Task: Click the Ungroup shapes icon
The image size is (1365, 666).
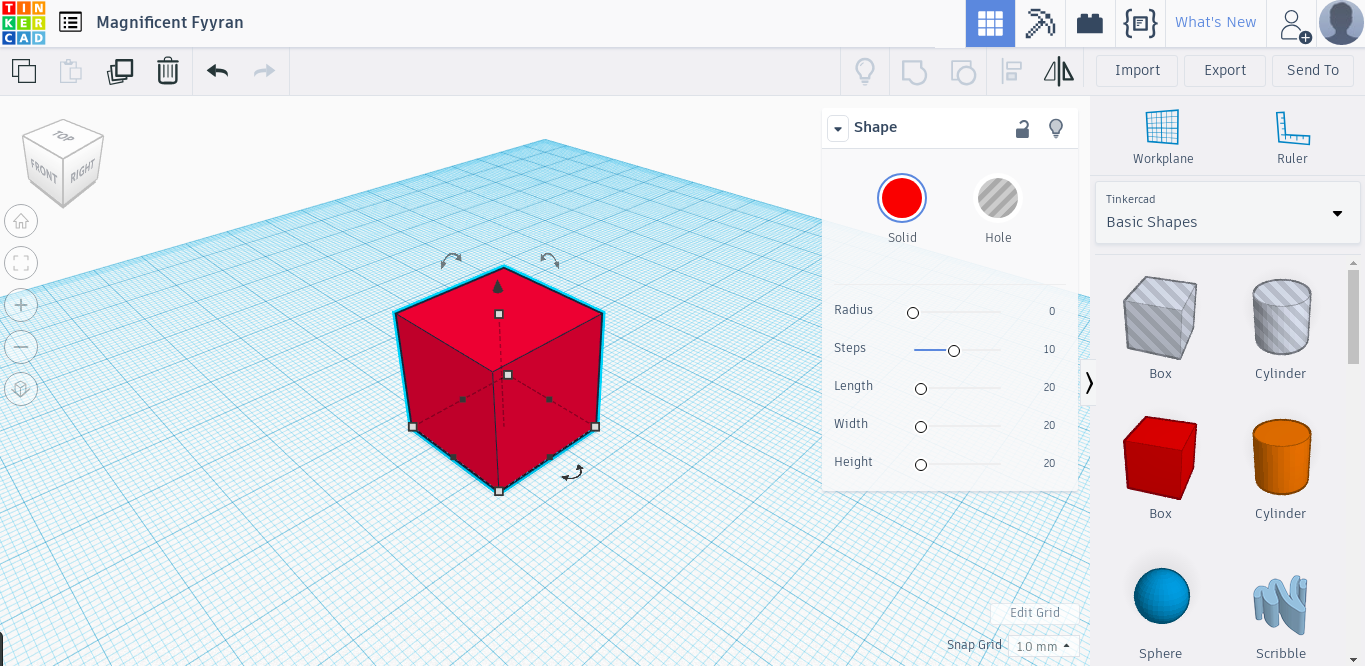Action: pos(962,71)
